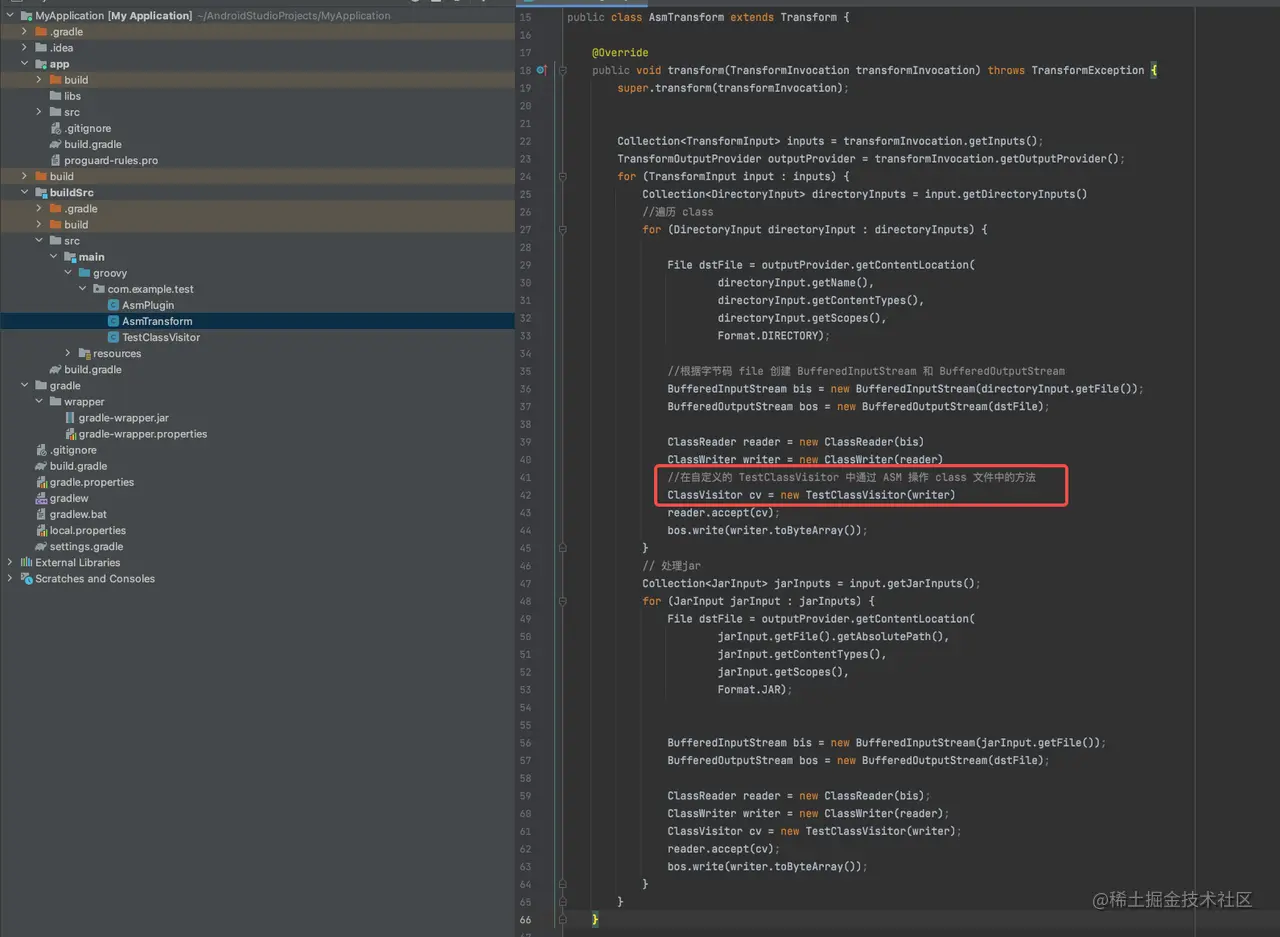Click 'reader.accept(cv);' on line 62
The image size is (1280, 937).
point(724,849)
